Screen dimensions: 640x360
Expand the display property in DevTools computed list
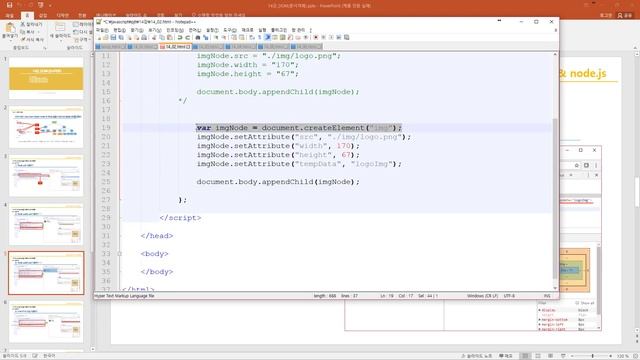click(x=540, y=310)
